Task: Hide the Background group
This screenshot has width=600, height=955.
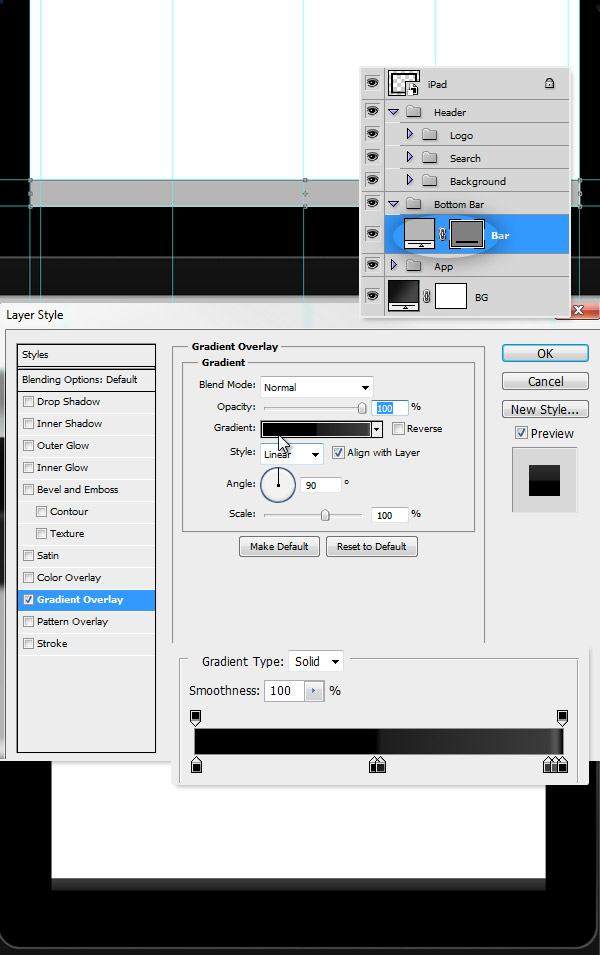Action: pyautogui.click(x=372, y=180)
